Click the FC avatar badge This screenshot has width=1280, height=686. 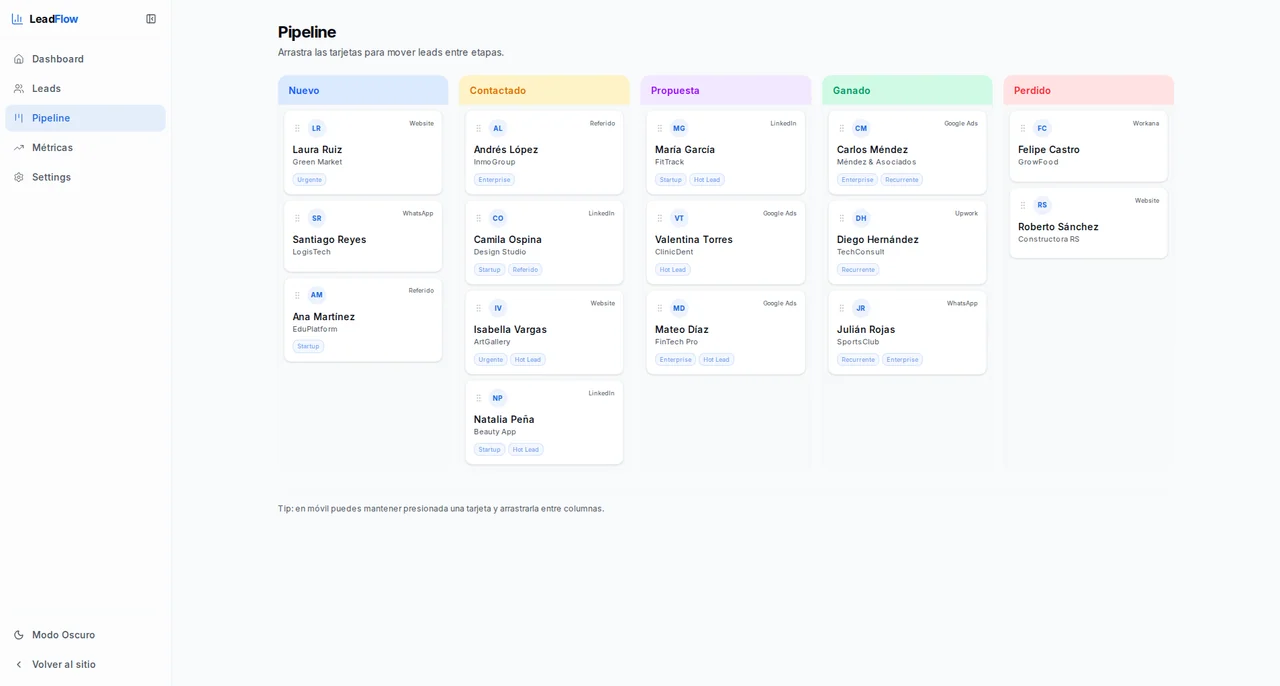click(x=1042, y=128)
